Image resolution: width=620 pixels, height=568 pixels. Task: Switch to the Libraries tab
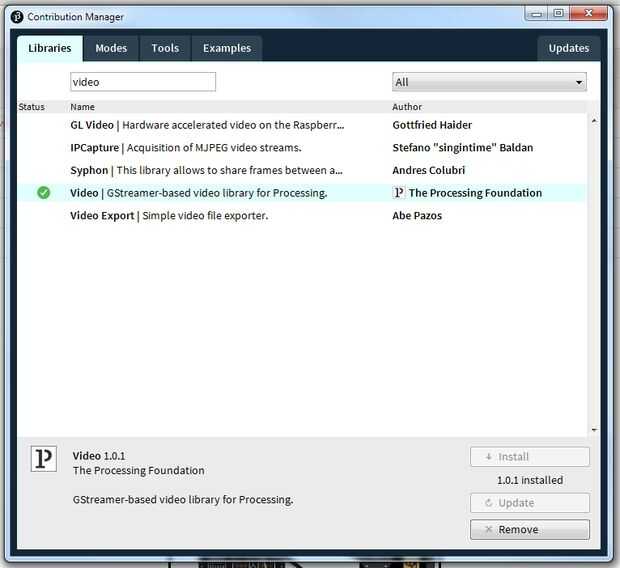tap(50, 48)
